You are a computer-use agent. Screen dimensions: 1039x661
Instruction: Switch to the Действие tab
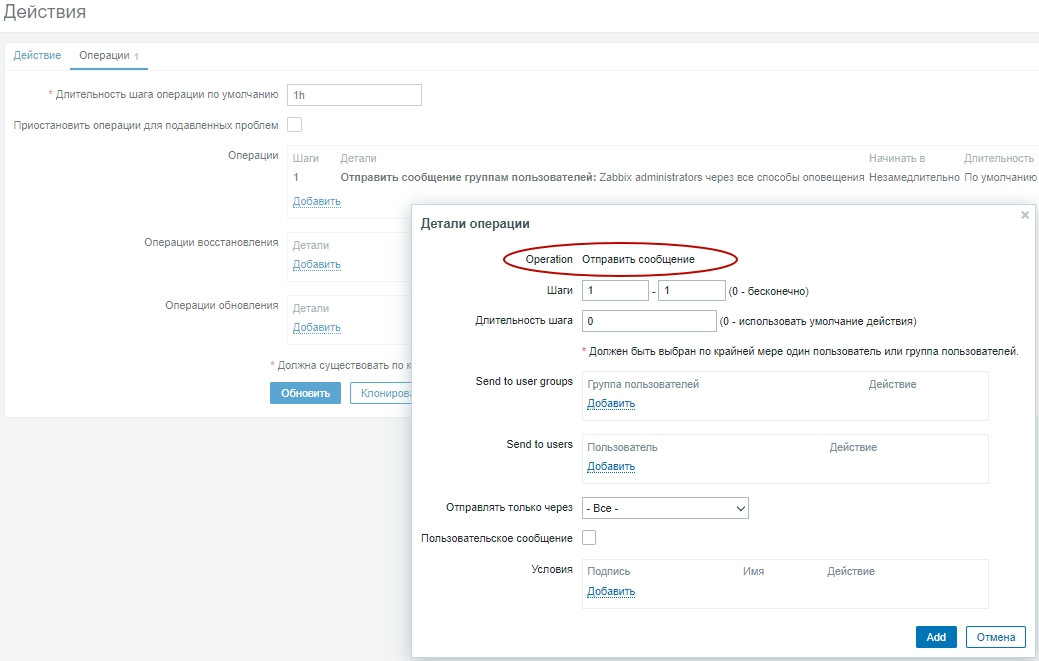37,55
